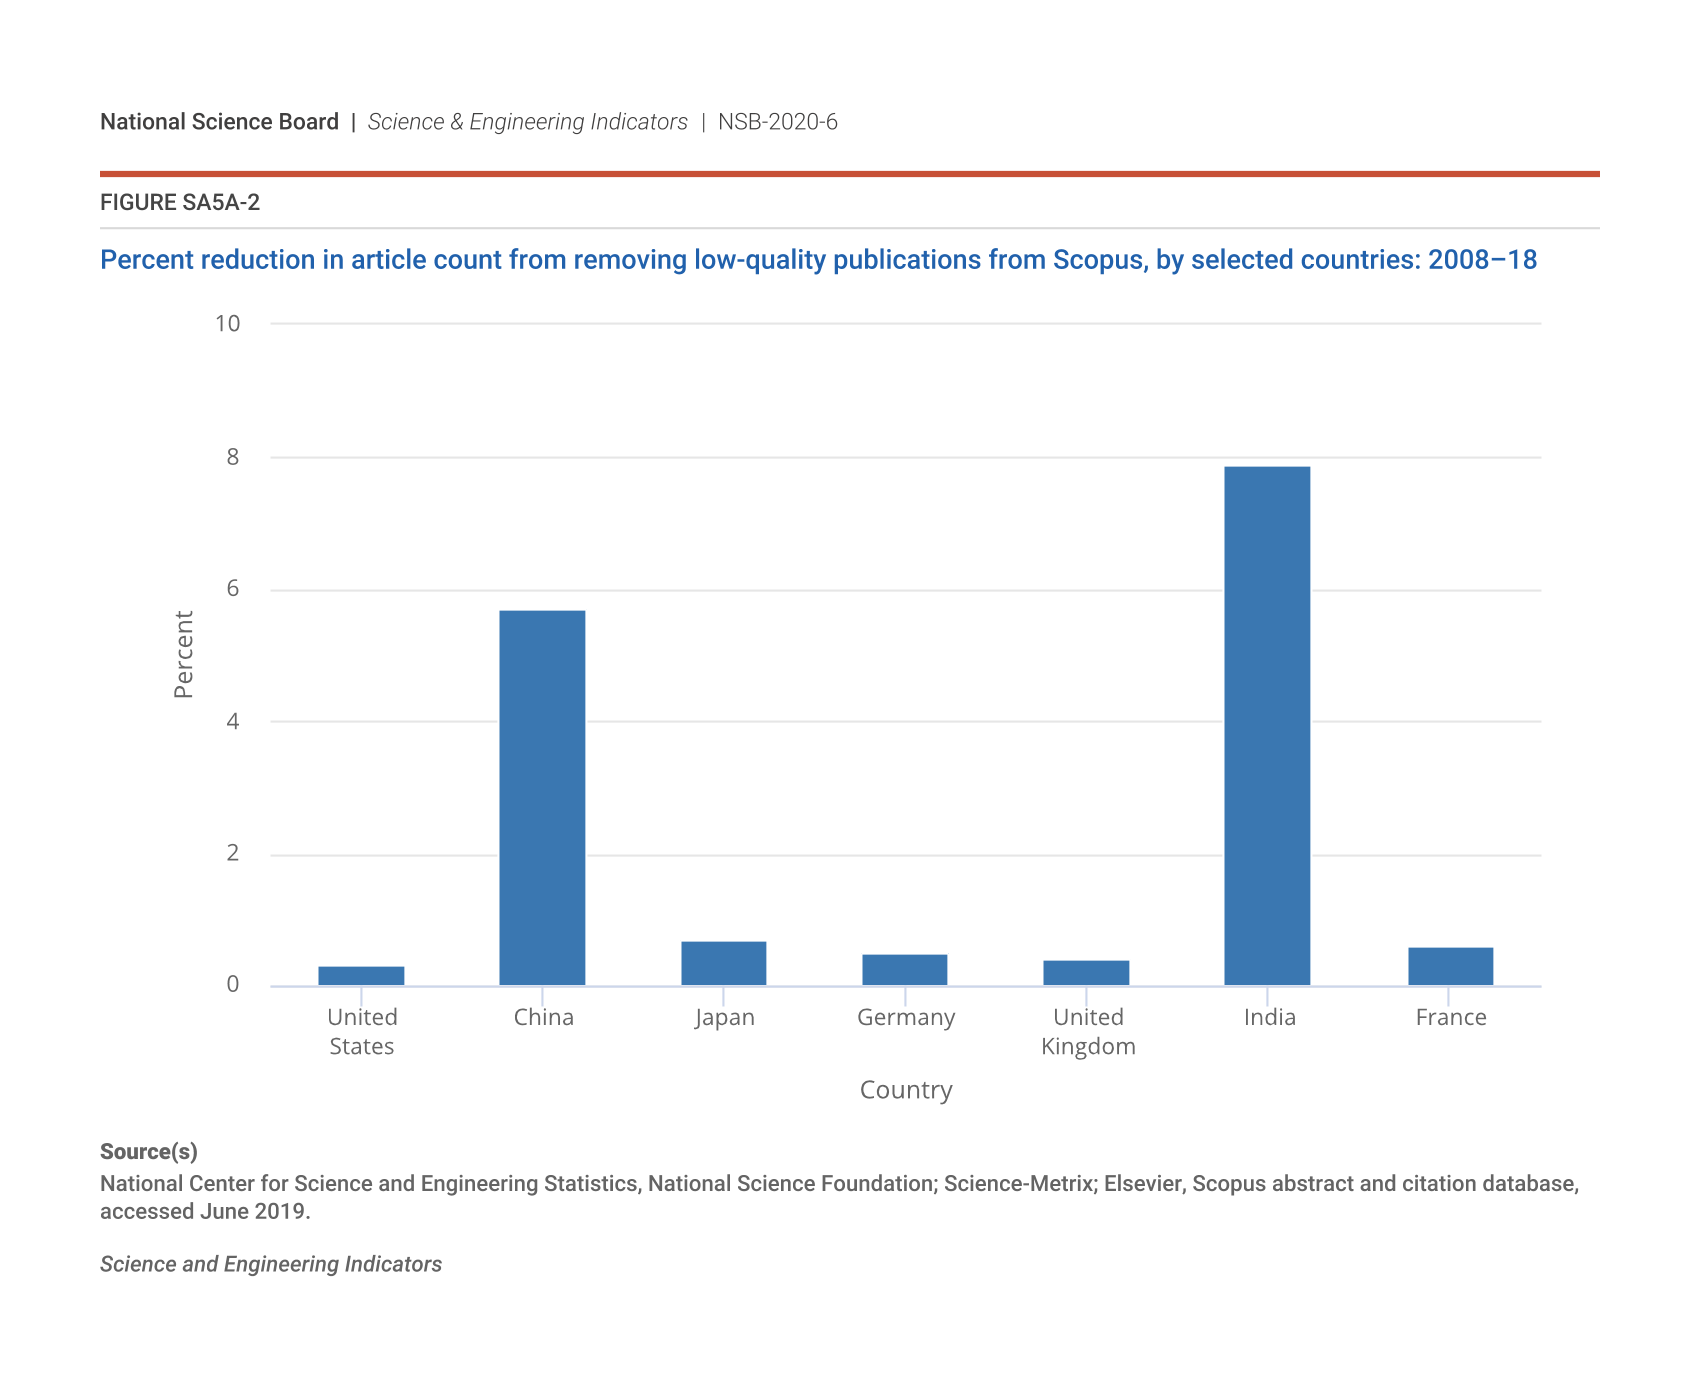Image resolution: width=1700 pixels, height=1386 pixels.
Task: Click the Japan bar
Action: point(724,963)
